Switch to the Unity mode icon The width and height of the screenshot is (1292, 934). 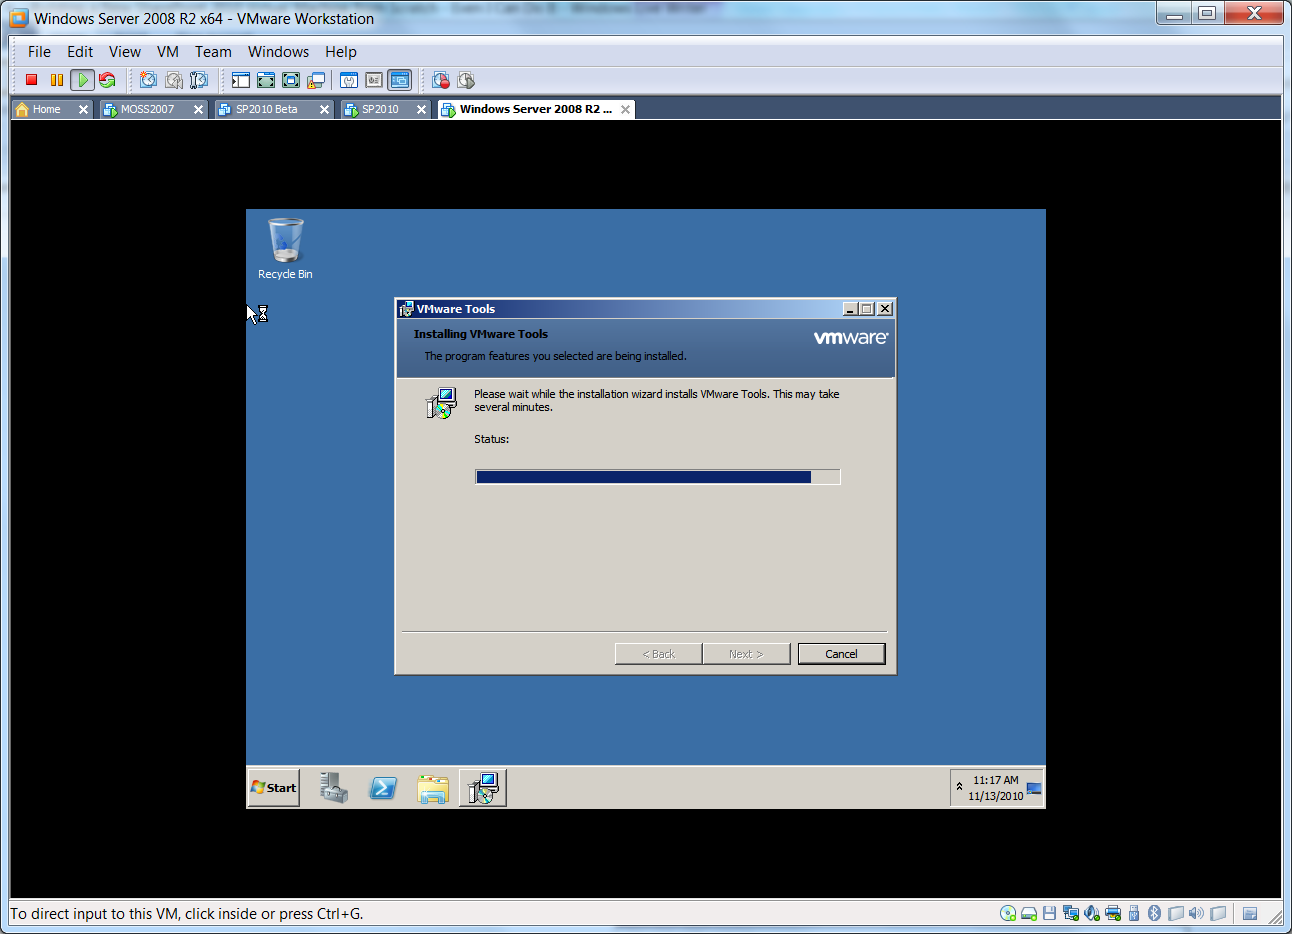(x=316, y=80)
